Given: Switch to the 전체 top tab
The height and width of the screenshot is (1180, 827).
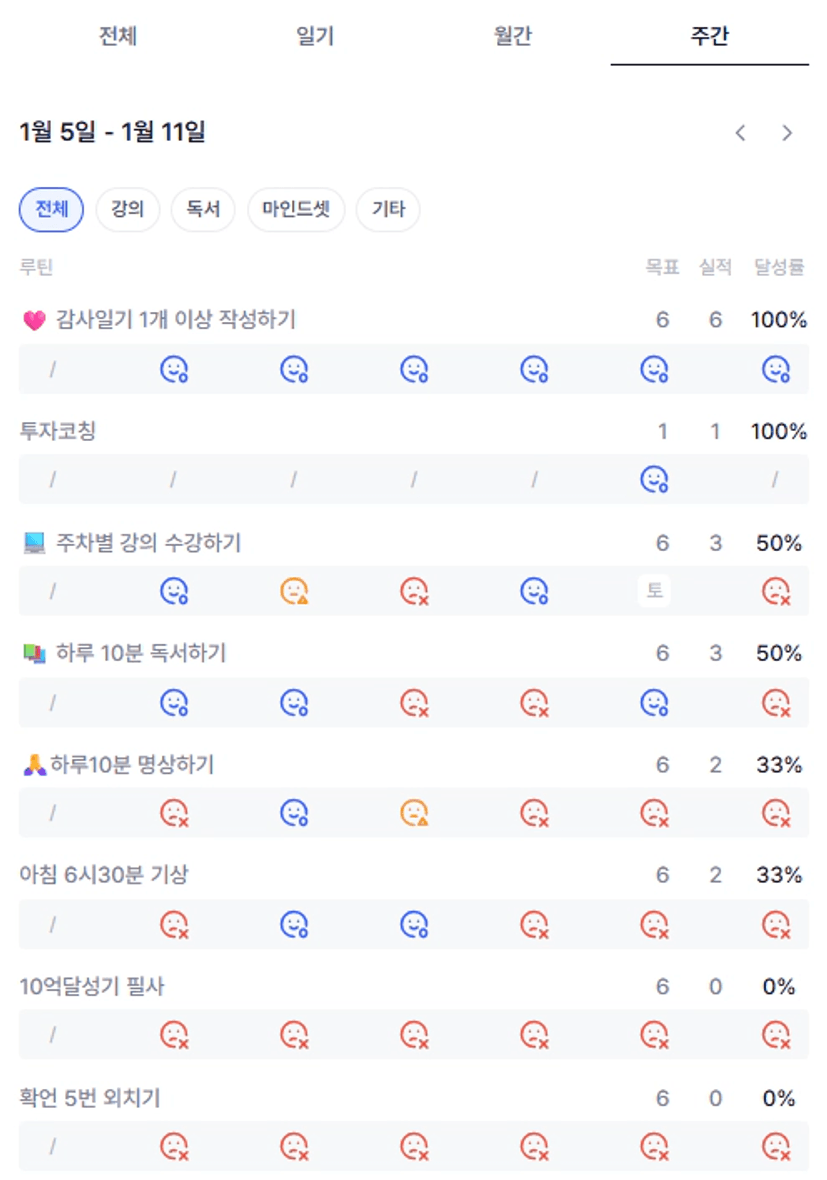Looking at the screenshot, I should (x=117, y=37).
